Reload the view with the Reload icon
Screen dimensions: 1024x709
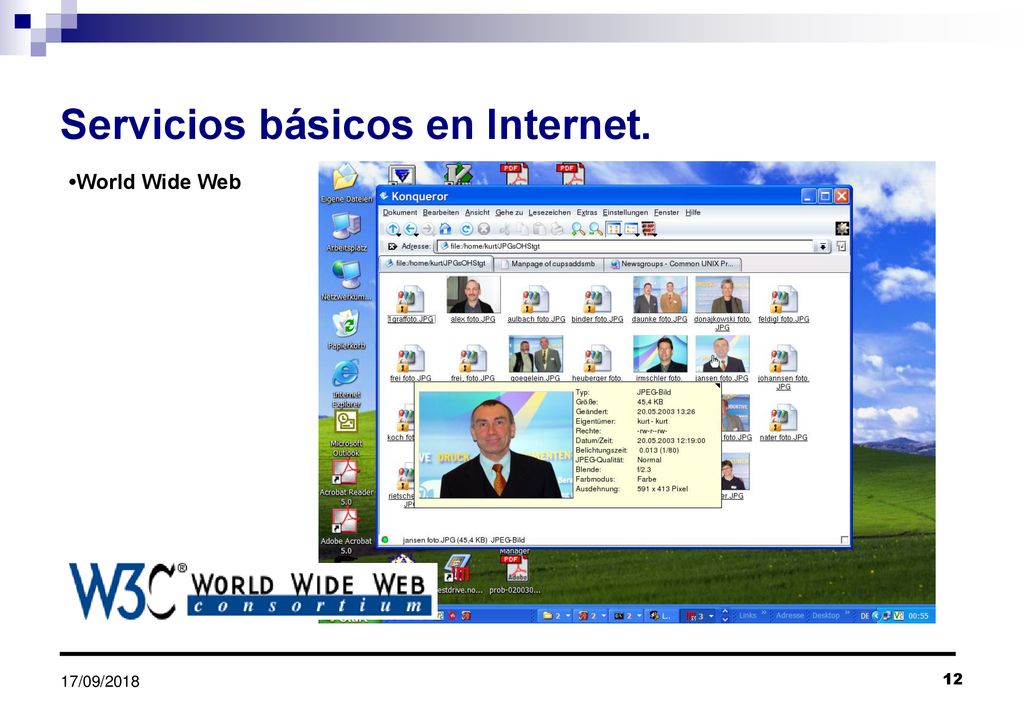[466, 229]
